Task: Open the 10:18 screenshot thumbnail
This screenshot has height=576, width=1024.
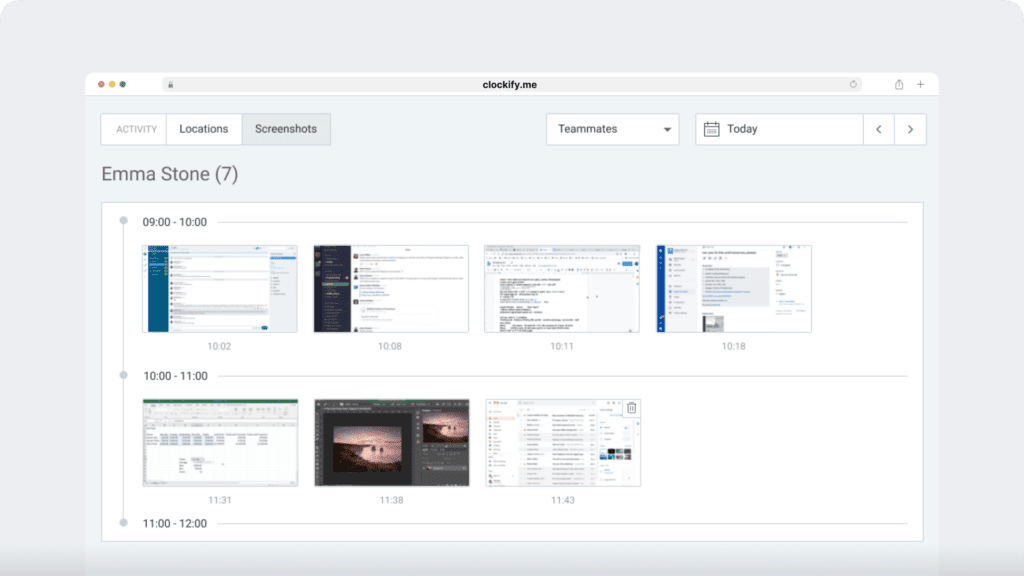Action: pyautogui.click(x=733, y=288)
